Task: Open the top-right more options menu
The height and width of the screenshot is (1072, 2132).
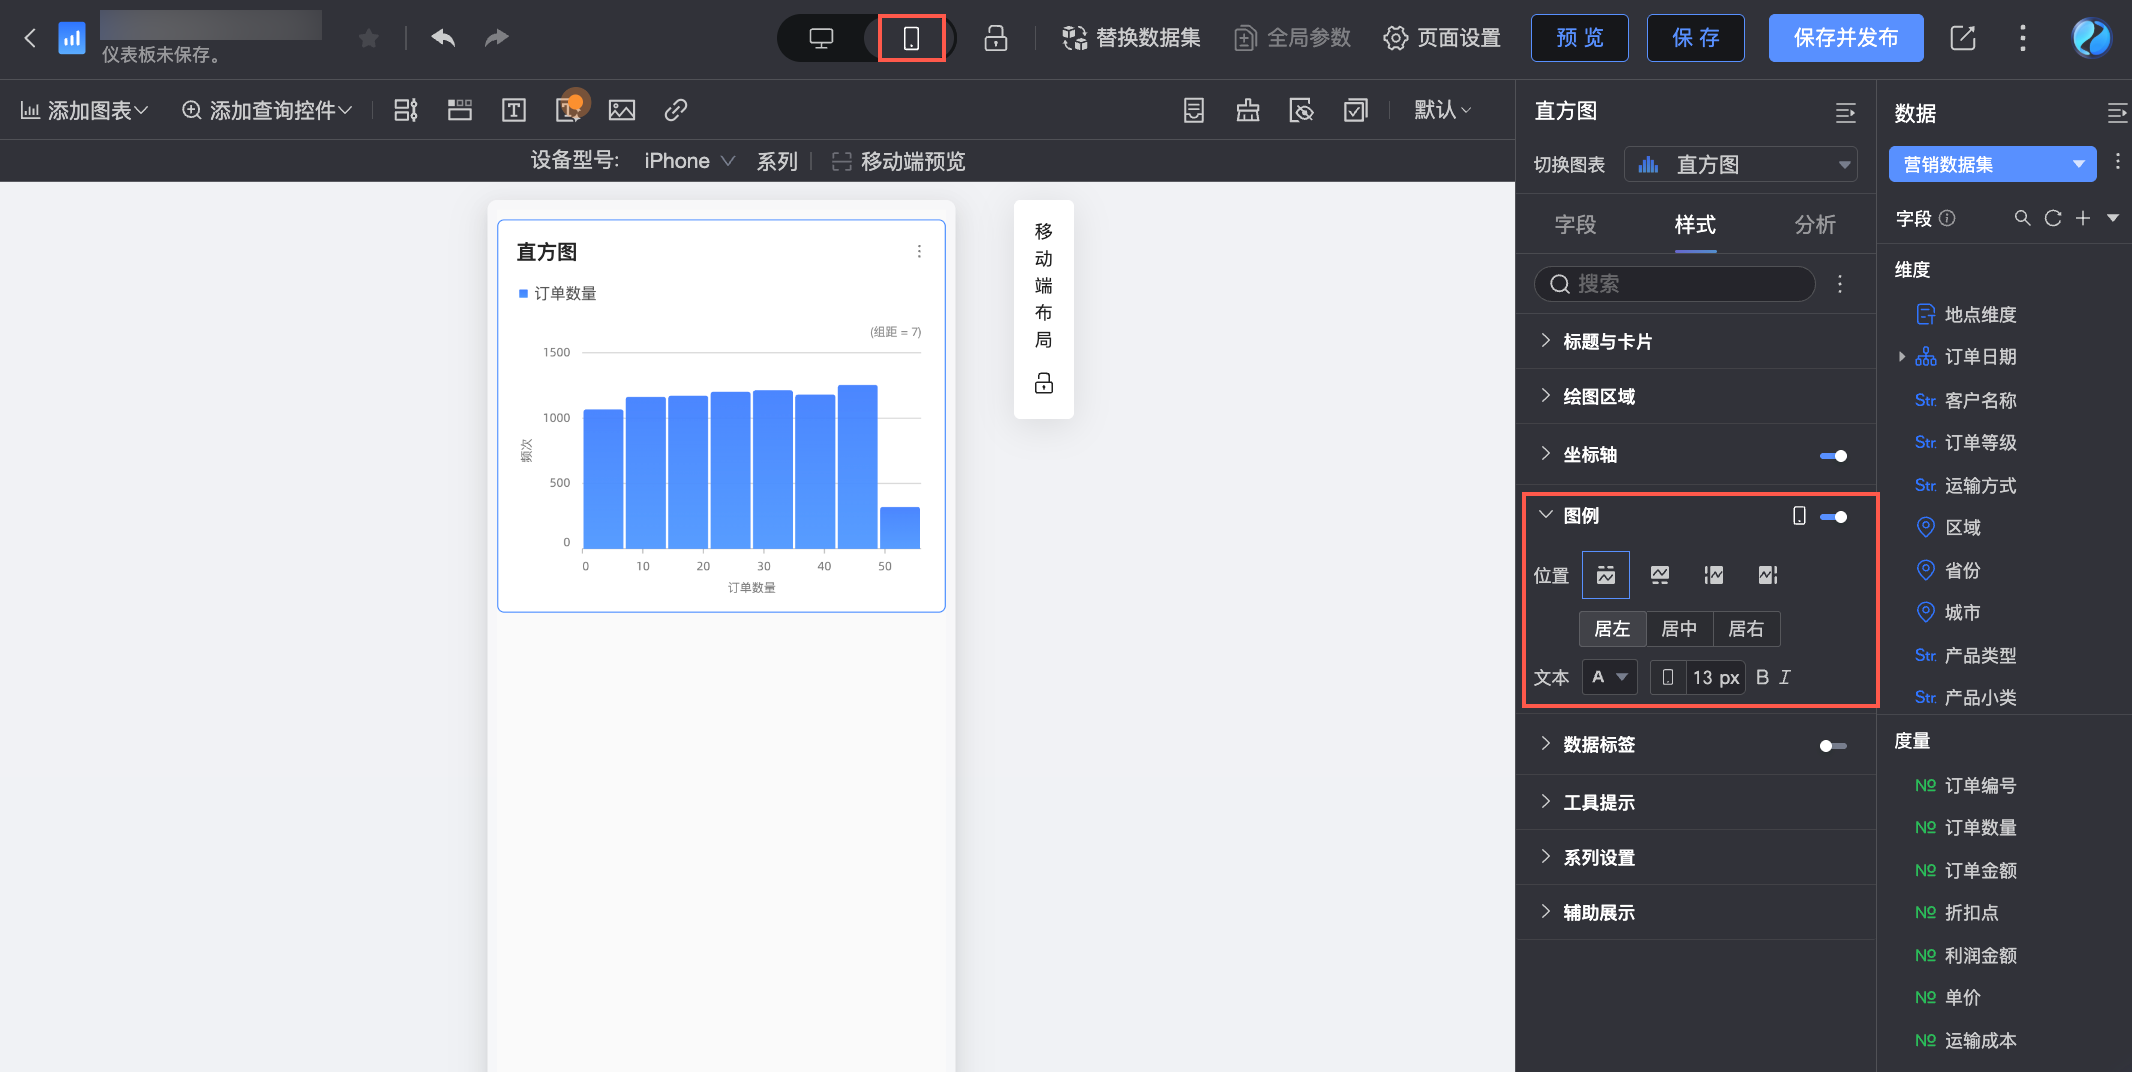Action: click(x=2023, y=38)
